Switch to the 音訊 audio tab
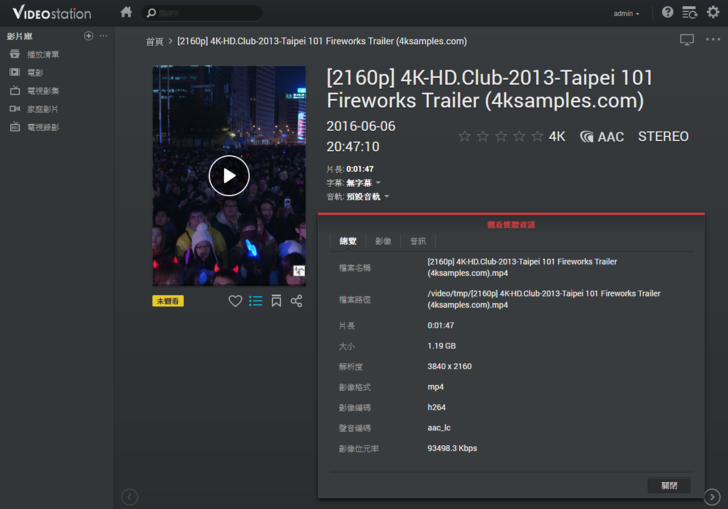728x509 pixels. [418, 241]
